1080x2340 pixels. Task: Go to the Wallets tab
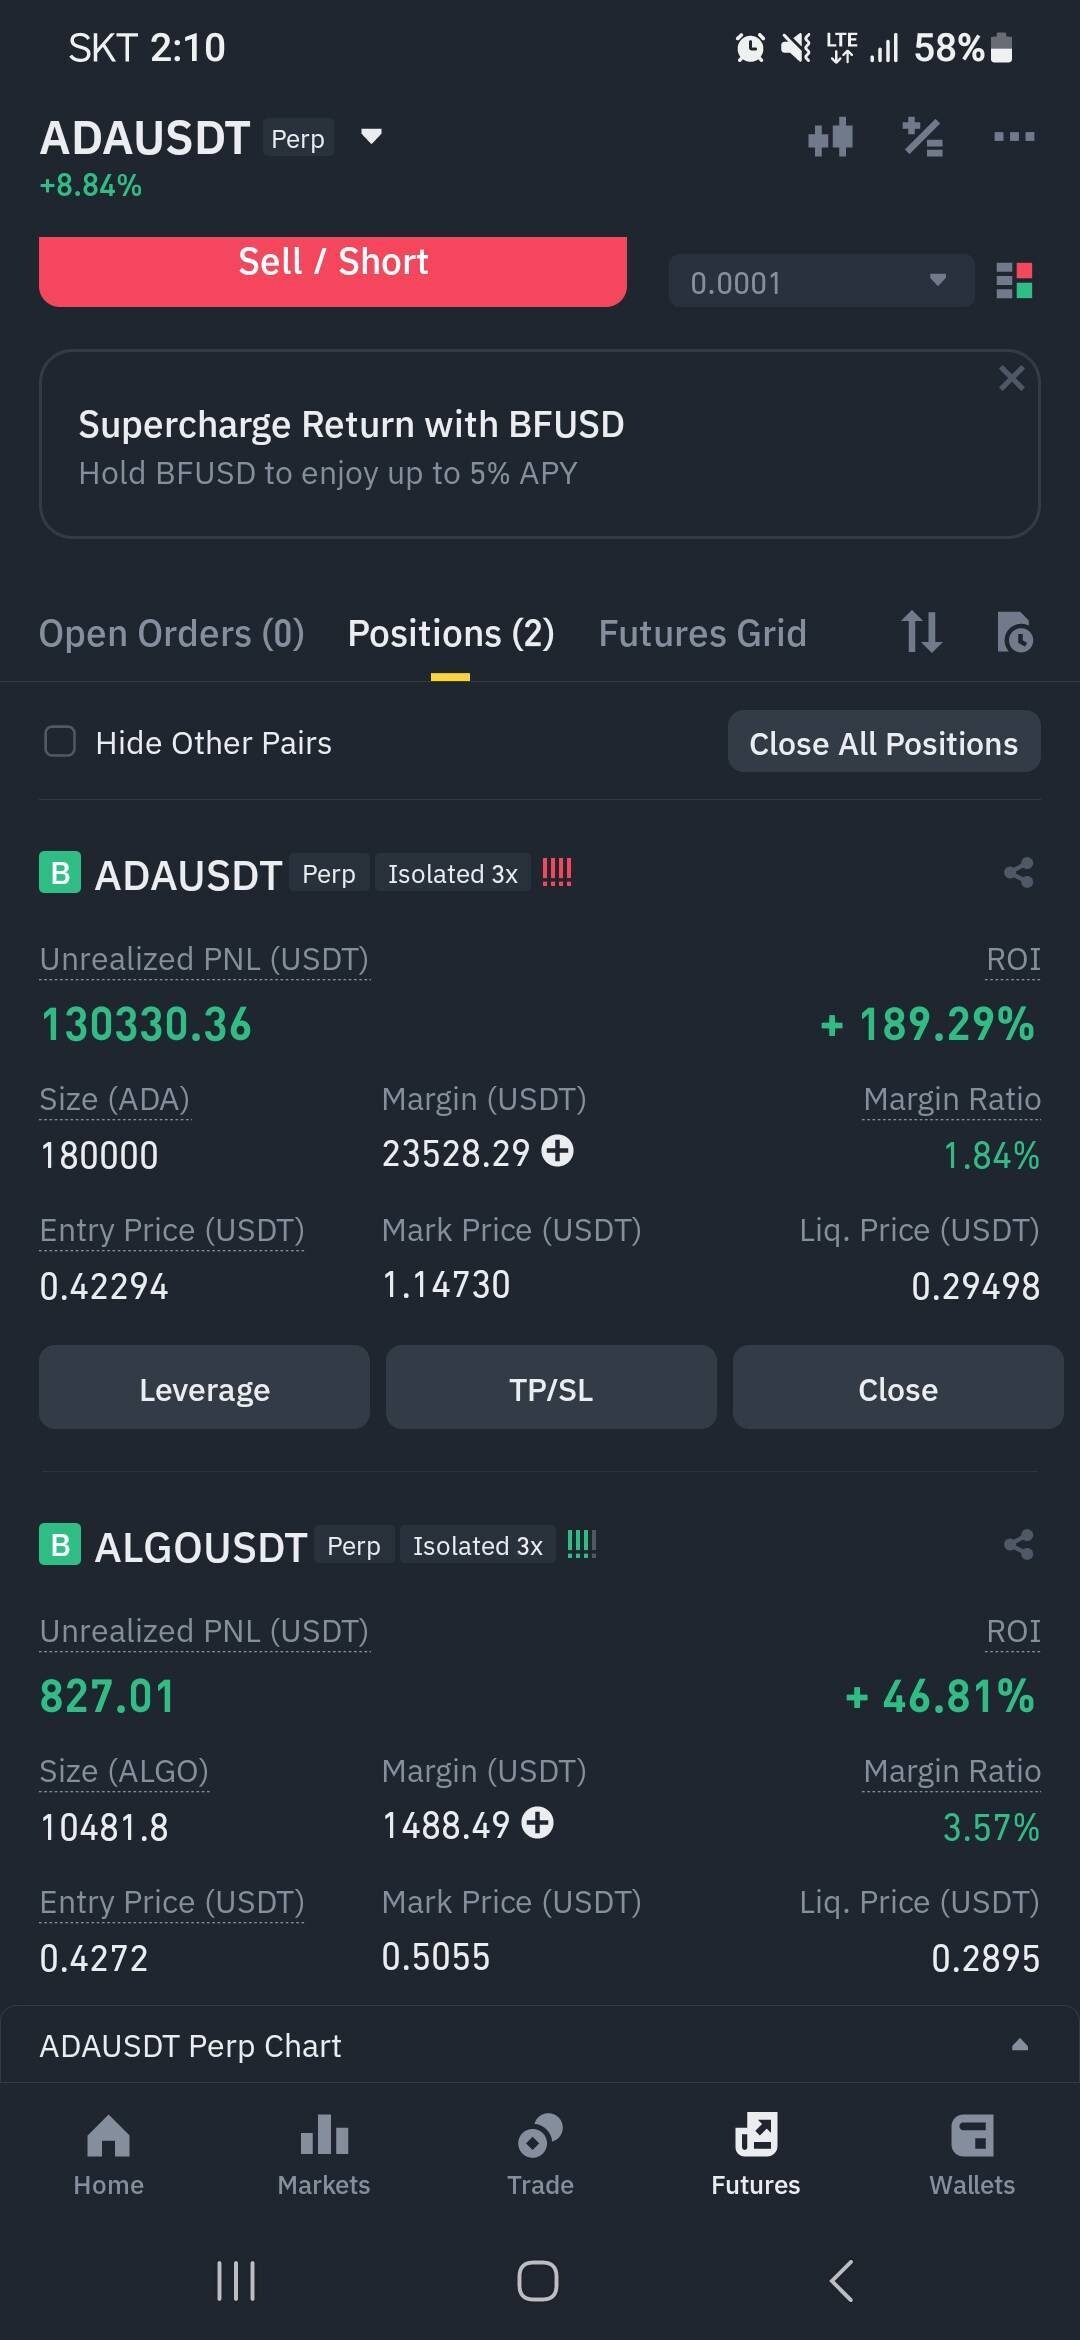point(971,2154)
